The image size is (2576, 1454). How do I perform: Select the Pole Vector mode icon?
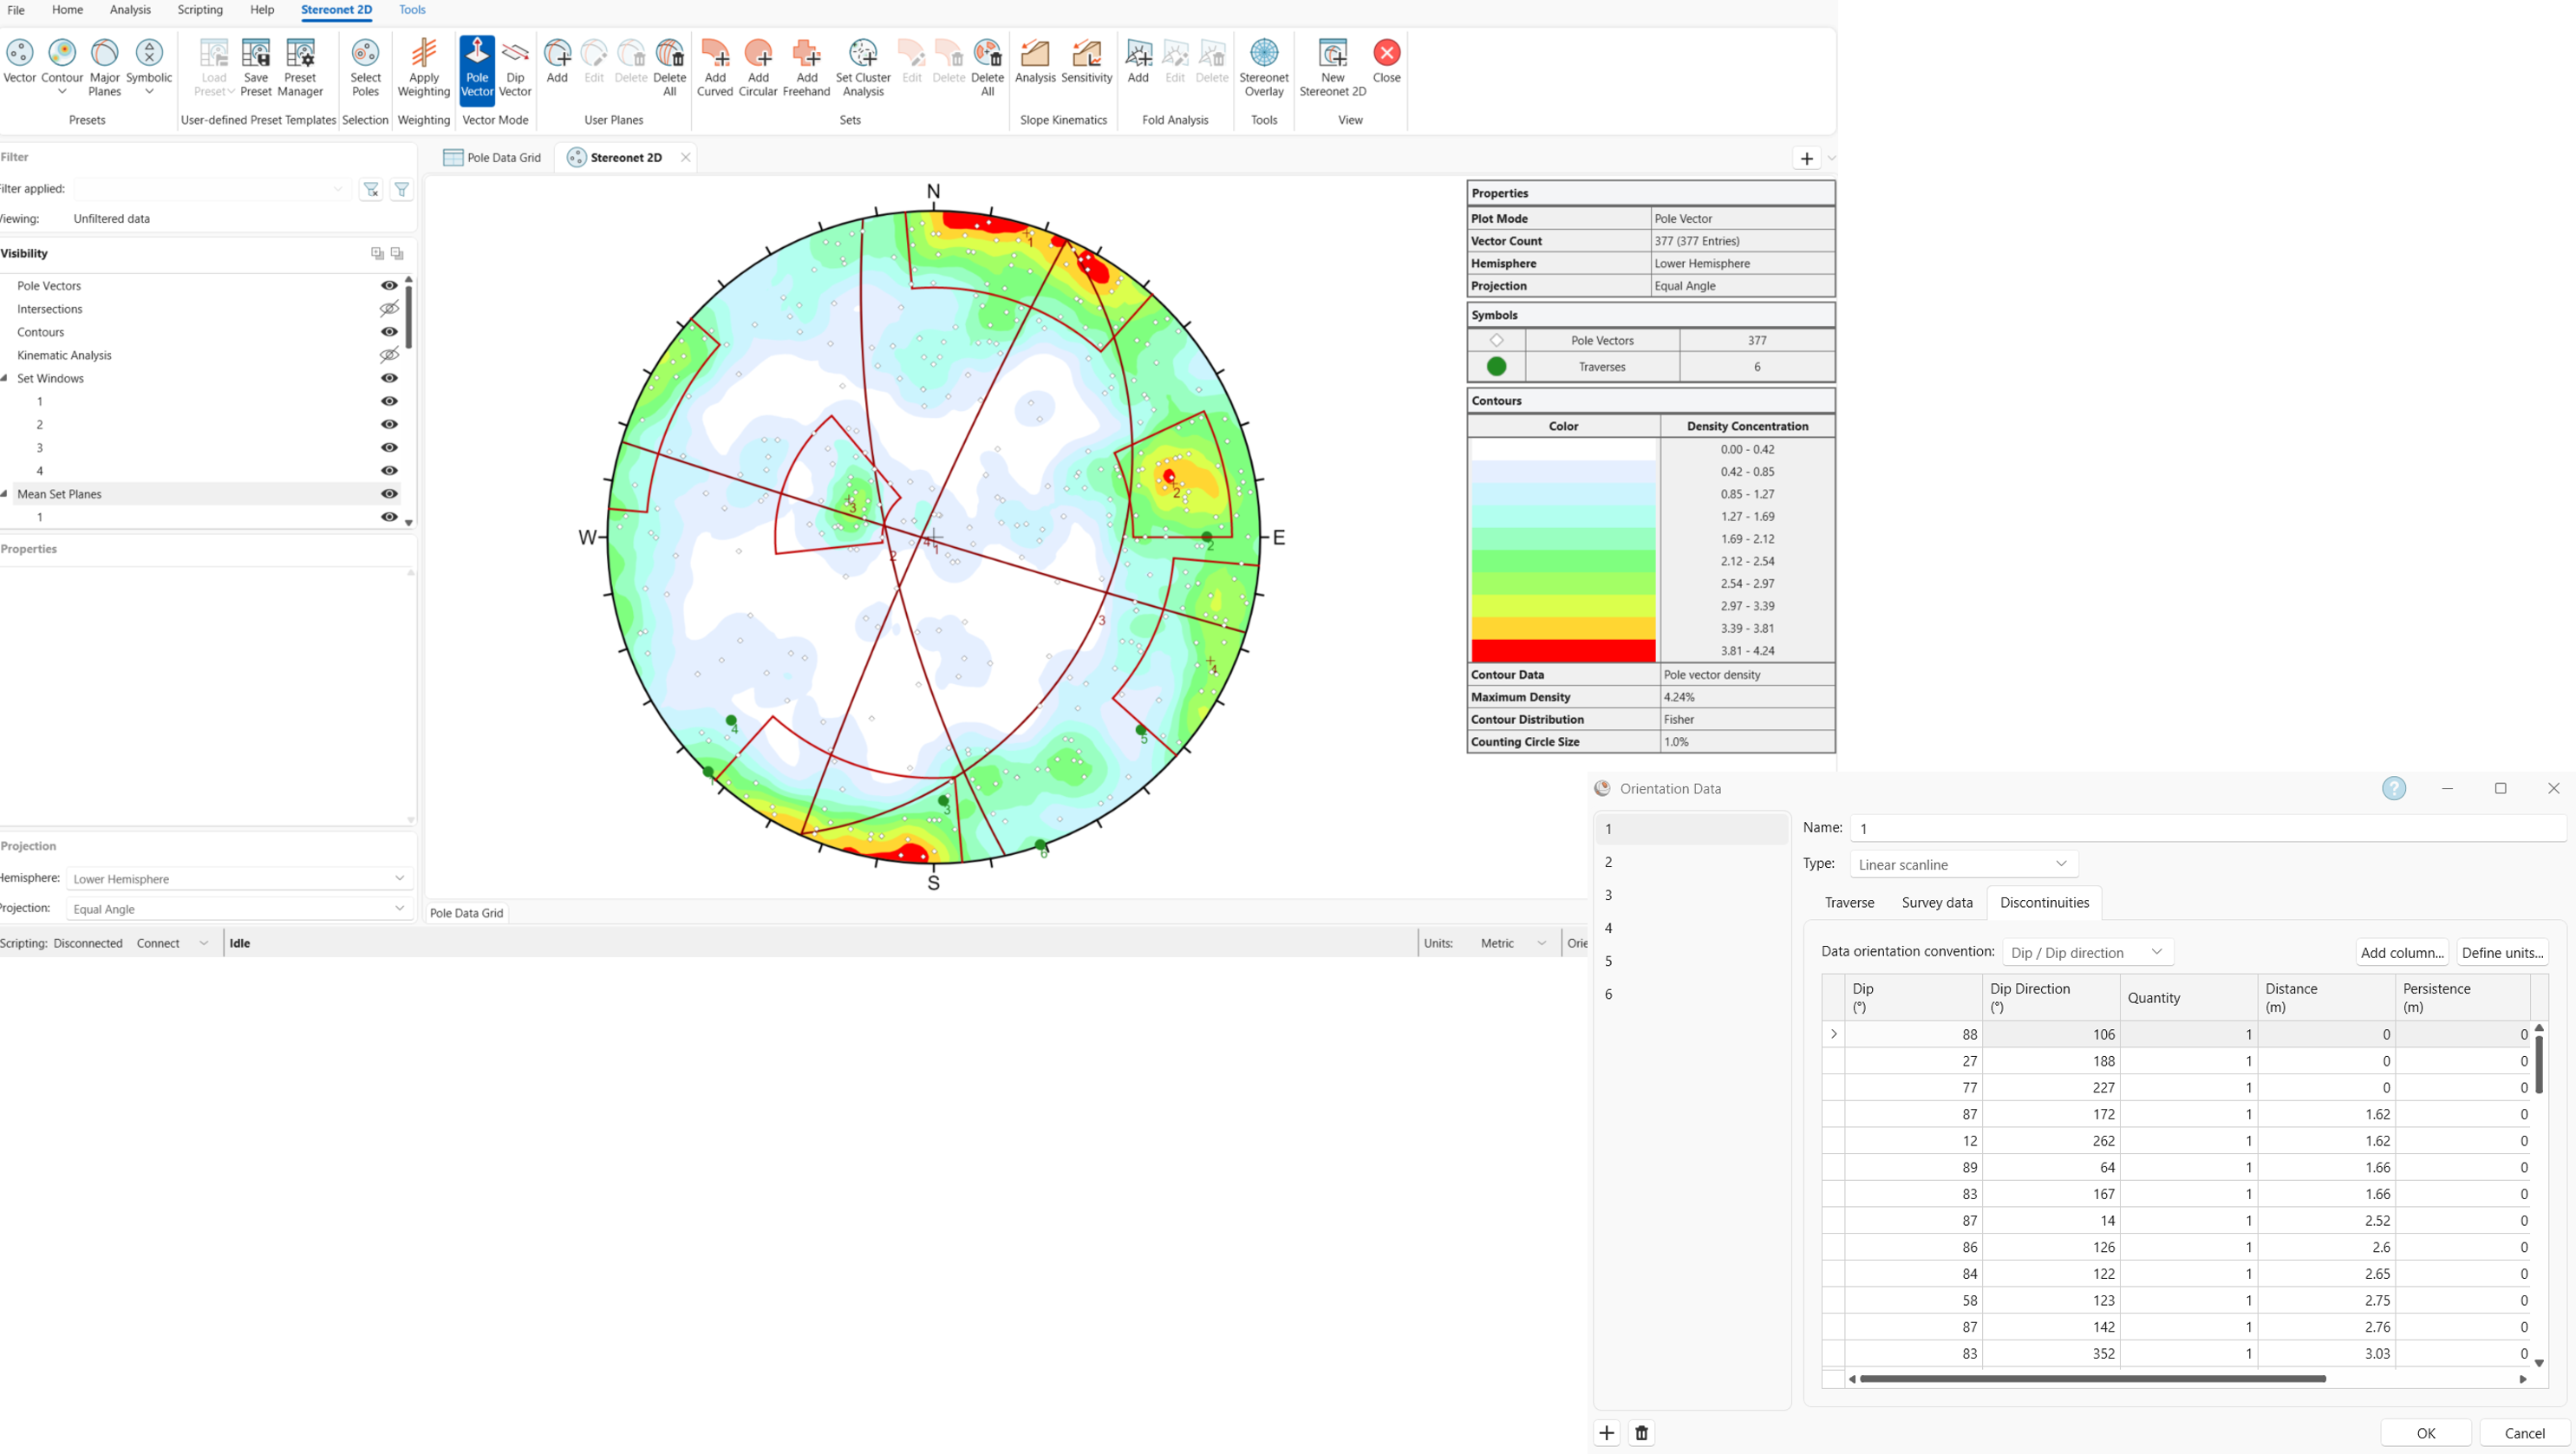477,66
